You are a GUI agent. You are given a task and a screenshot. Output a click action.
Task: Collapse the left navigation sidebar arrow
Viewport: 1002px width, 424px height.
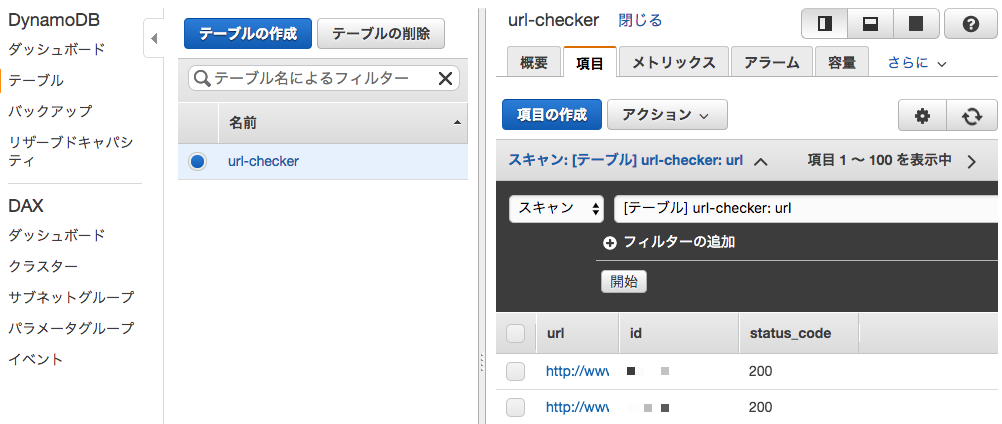[154, 39]
